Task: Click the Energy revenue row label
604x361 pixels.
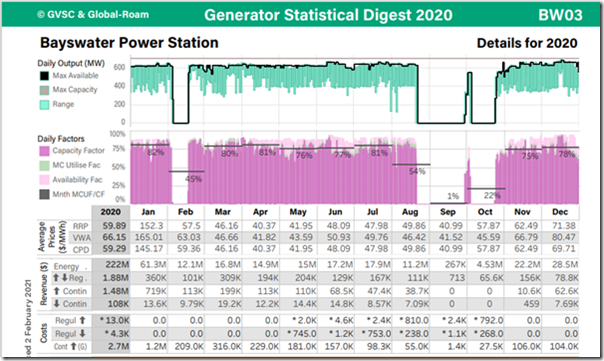Action: pyautogui.click(x=66, y=266)
